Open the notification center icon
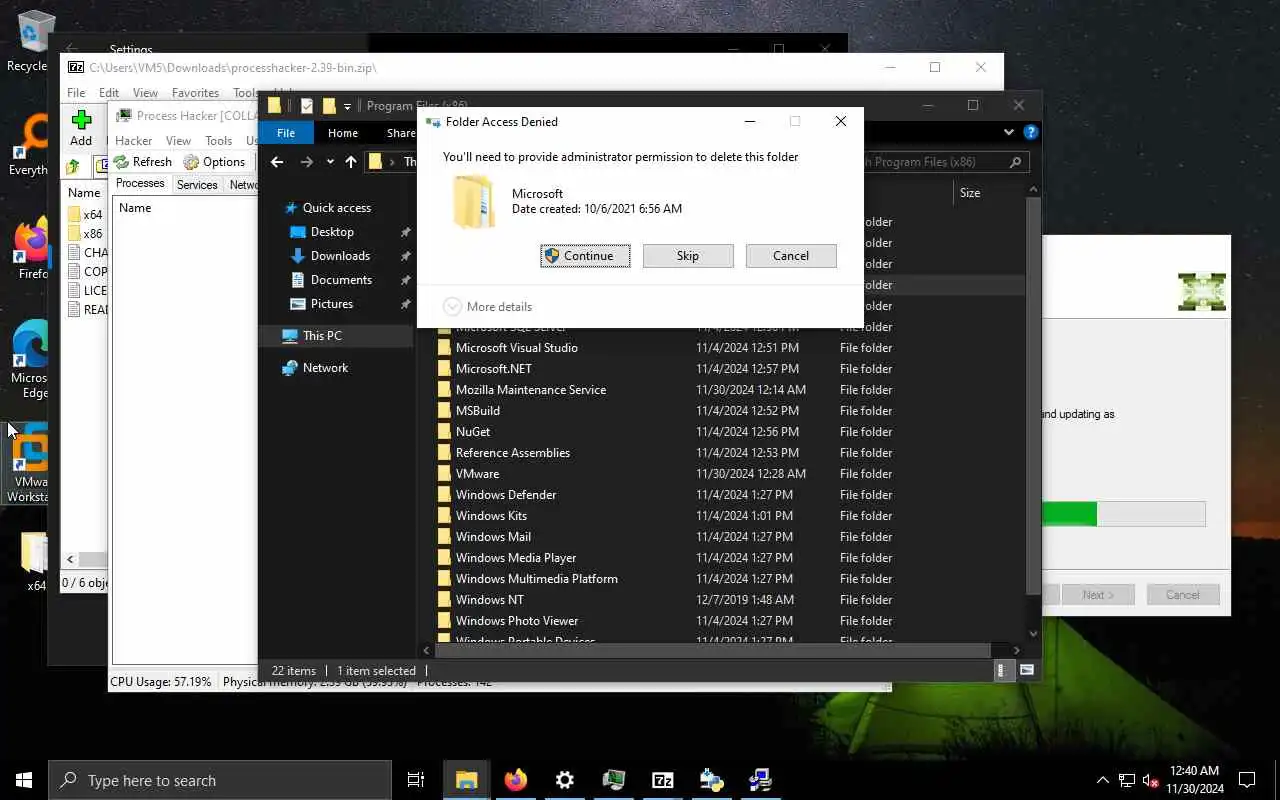Image resolution: width=1280 pixels, height=800 pixels. click(x=1247, y=780)
